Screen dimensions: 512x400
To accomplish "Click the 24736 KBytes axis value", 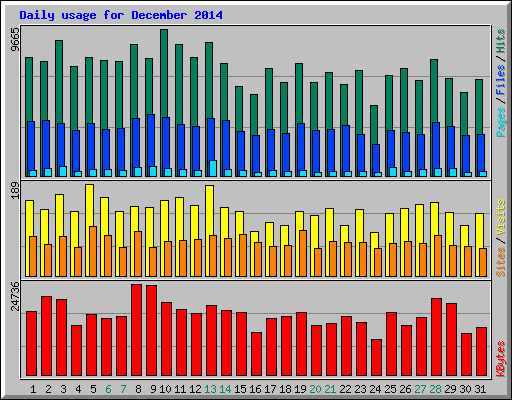I will coord(15,296).
